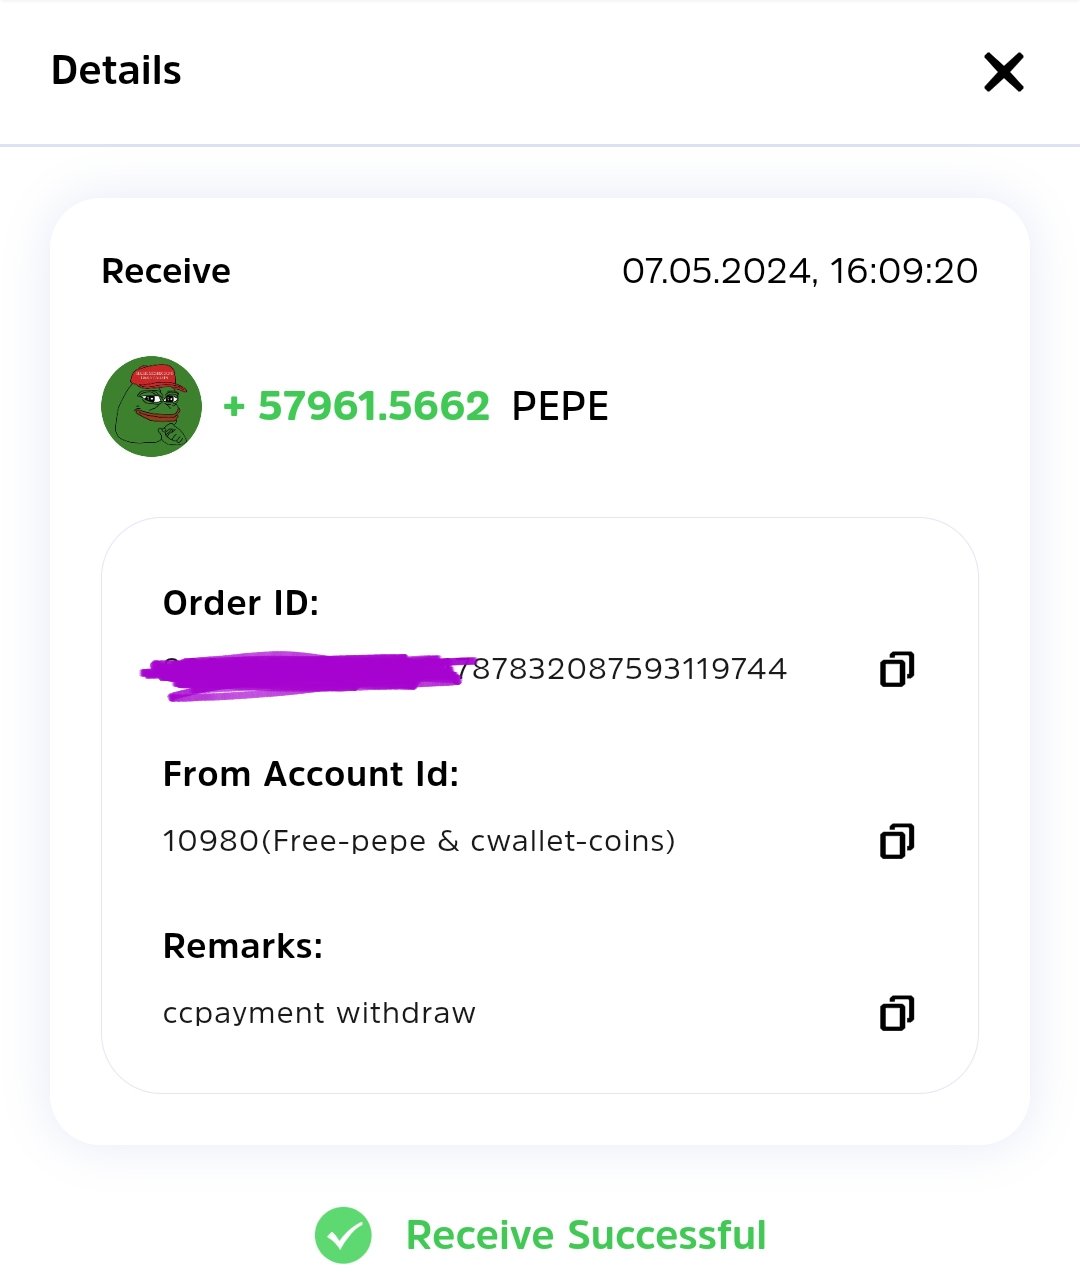Tap the purple scribble covering the Order ID

pyautogui.click(x=308, y=674)
